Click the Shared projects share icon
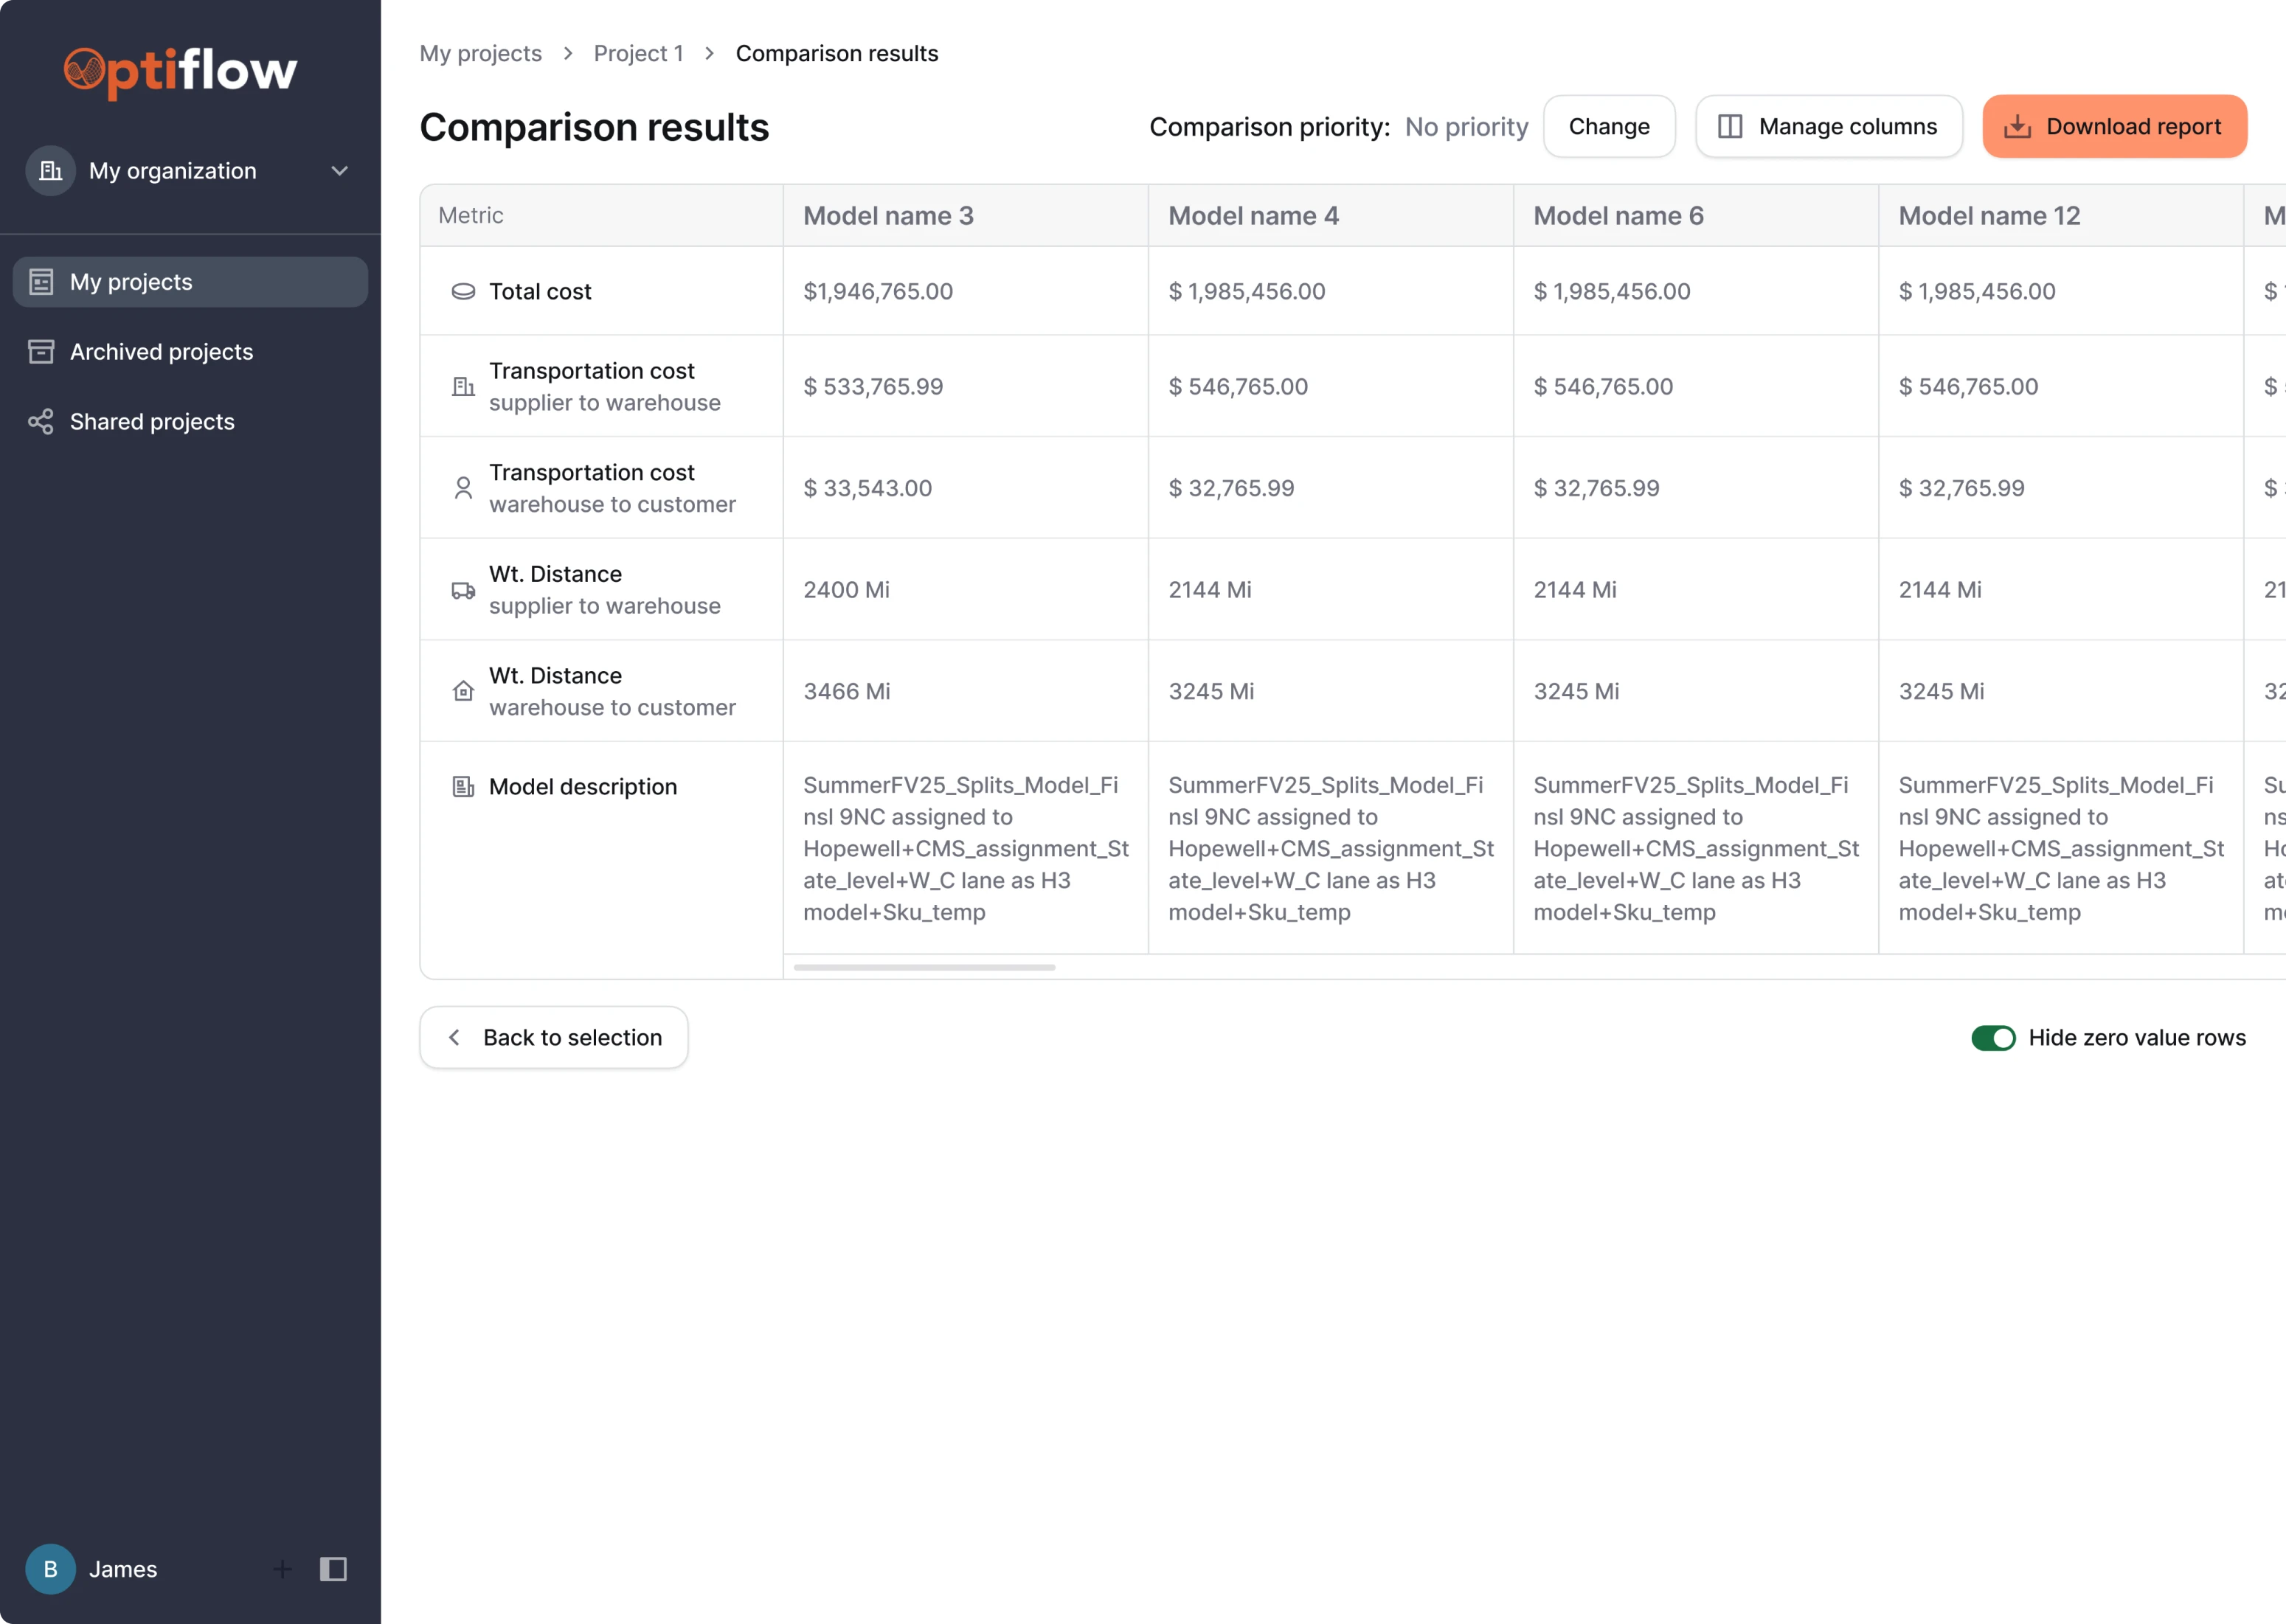The height and width of the screenshot is (1624, 2286). pyautogui.click(x=40, y=422)
